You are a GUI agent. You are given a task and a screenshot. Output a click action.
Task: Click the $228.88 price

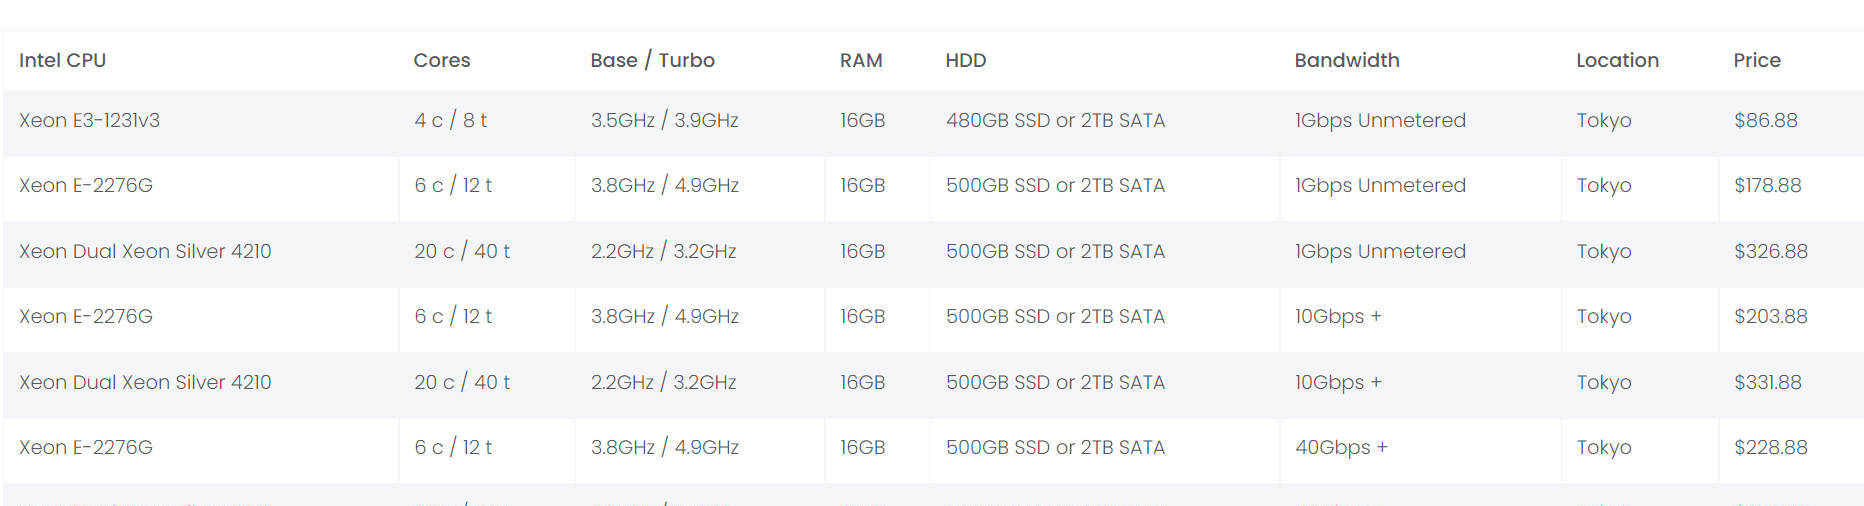pos(1770,447)
